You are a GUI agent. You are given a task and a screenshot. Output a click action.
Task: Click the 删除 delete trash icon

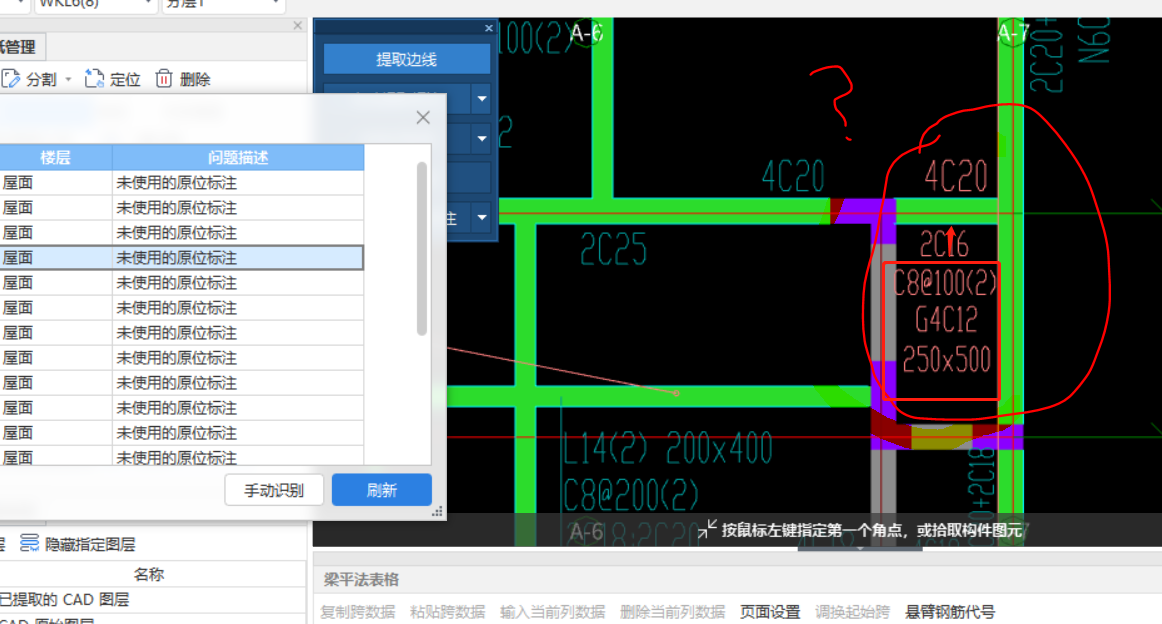164,79
